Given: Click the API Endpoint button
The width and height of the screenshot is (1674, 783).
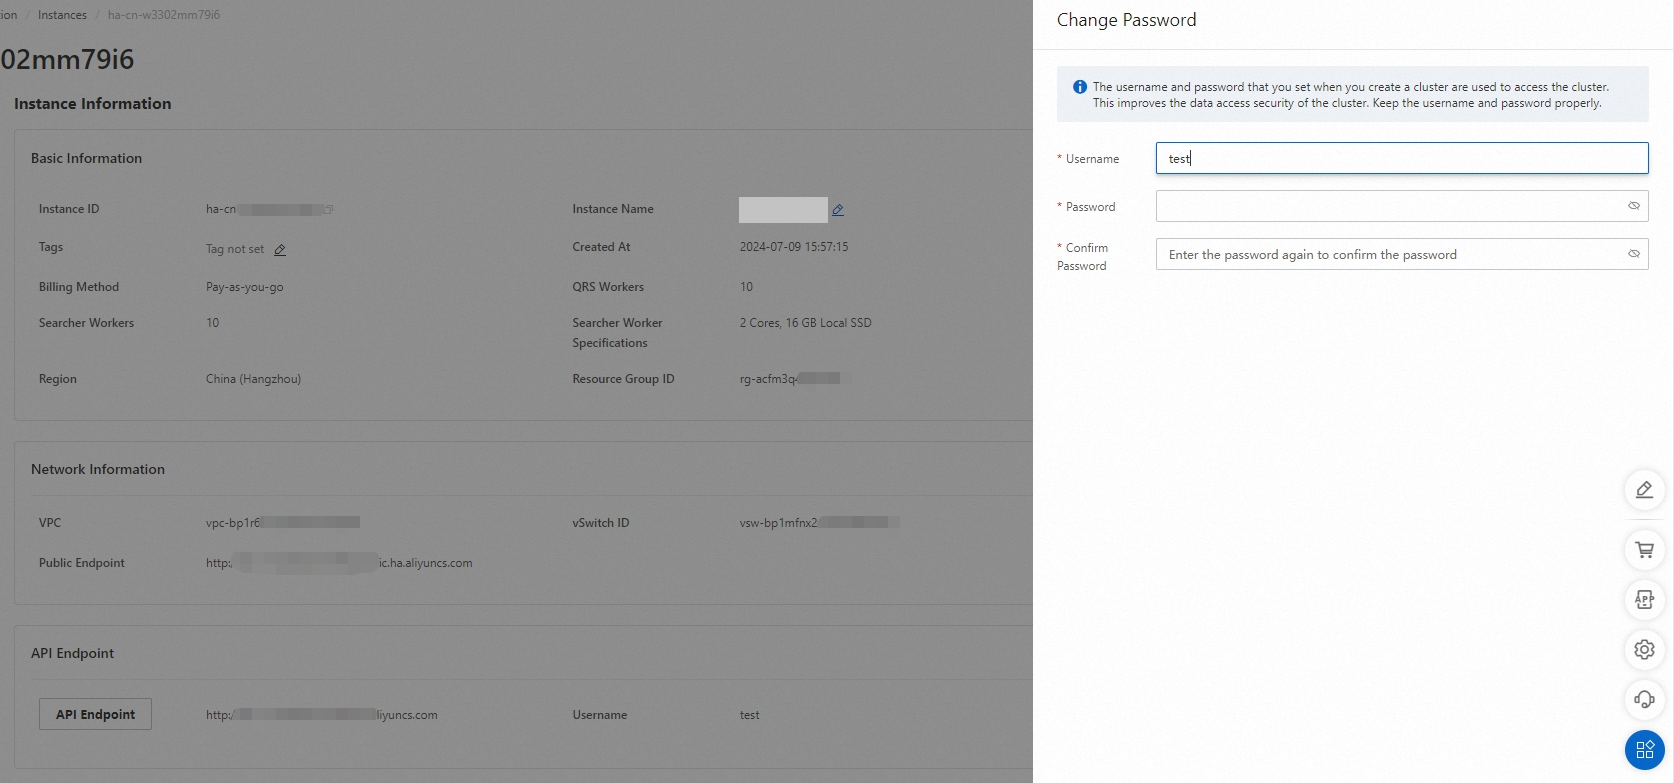Looking at the screenshot, I should point(95,714).
